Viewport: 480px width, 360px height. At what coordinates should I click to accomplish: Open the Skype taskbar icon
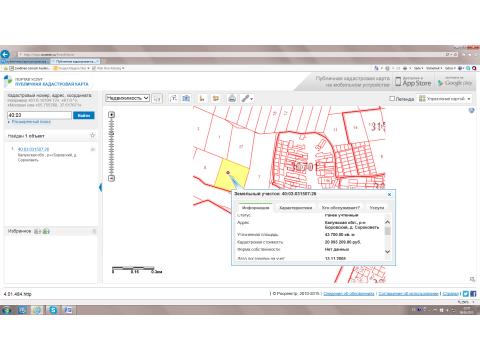(x=53, y=310)
